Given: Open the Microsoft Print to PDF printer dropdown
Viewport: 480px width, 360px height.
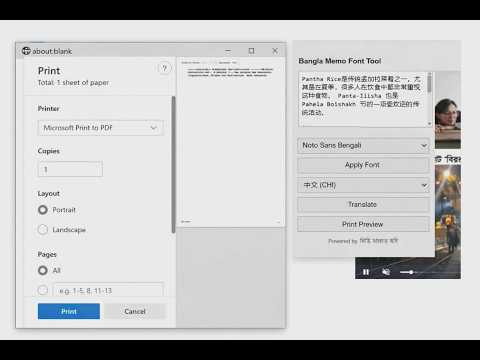Looking at the screenshot, I should pyautogui.click(x=101, y=128).
